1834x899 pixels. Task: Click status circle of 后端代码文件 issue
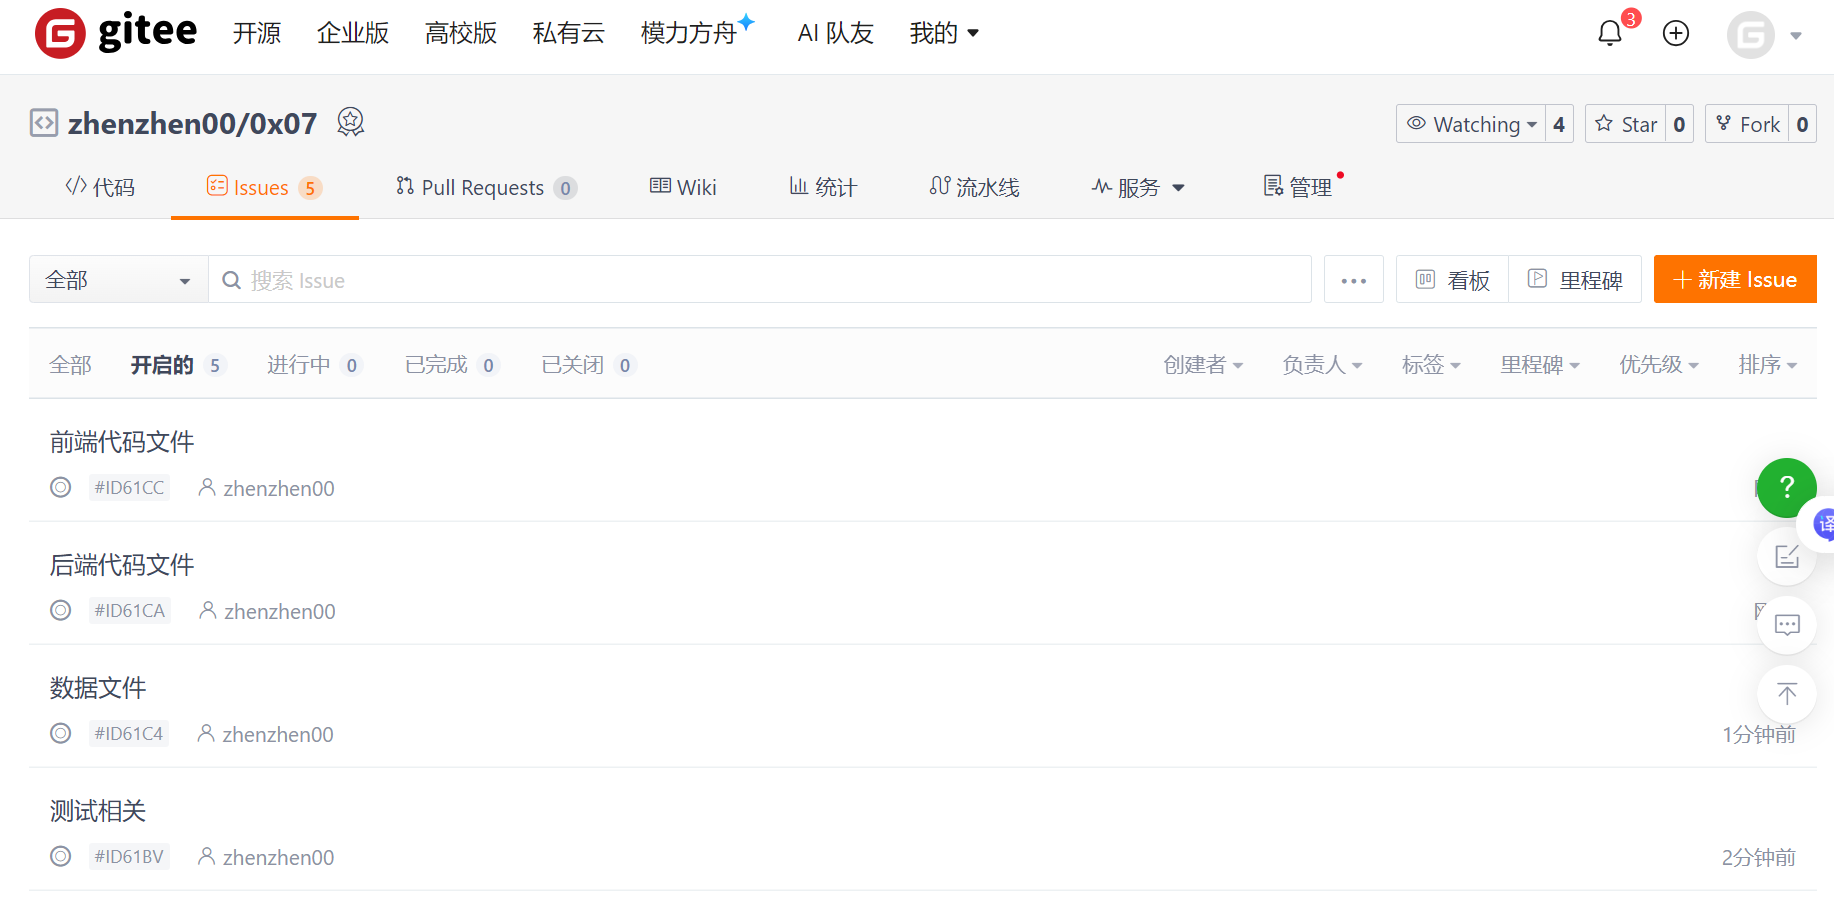click(61, 610)
